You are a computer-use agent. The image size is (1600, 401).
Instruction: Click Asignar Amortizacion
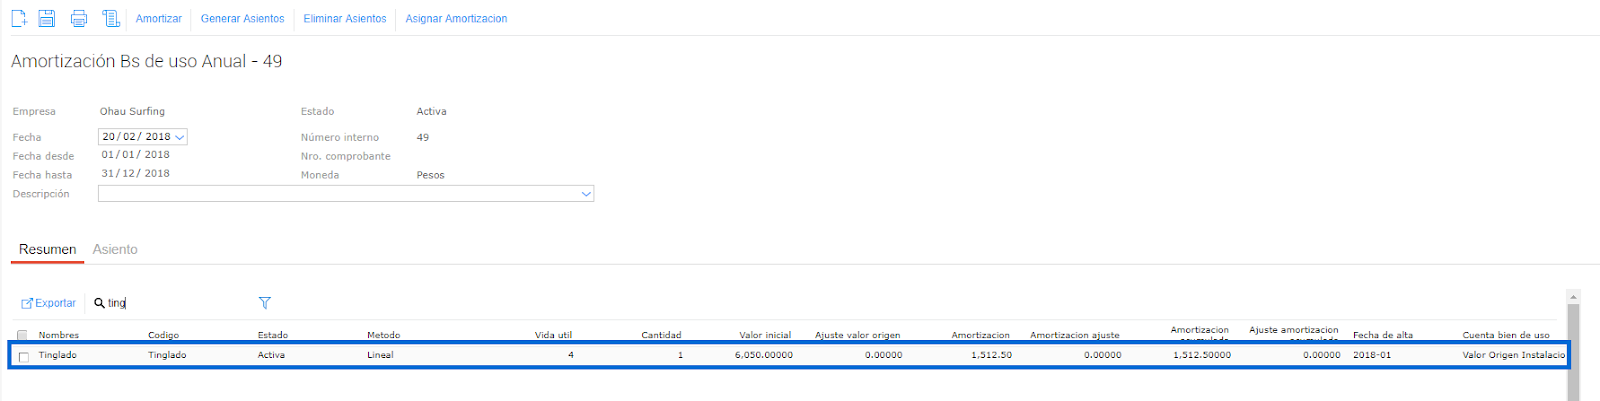click(x=456, y=19)
